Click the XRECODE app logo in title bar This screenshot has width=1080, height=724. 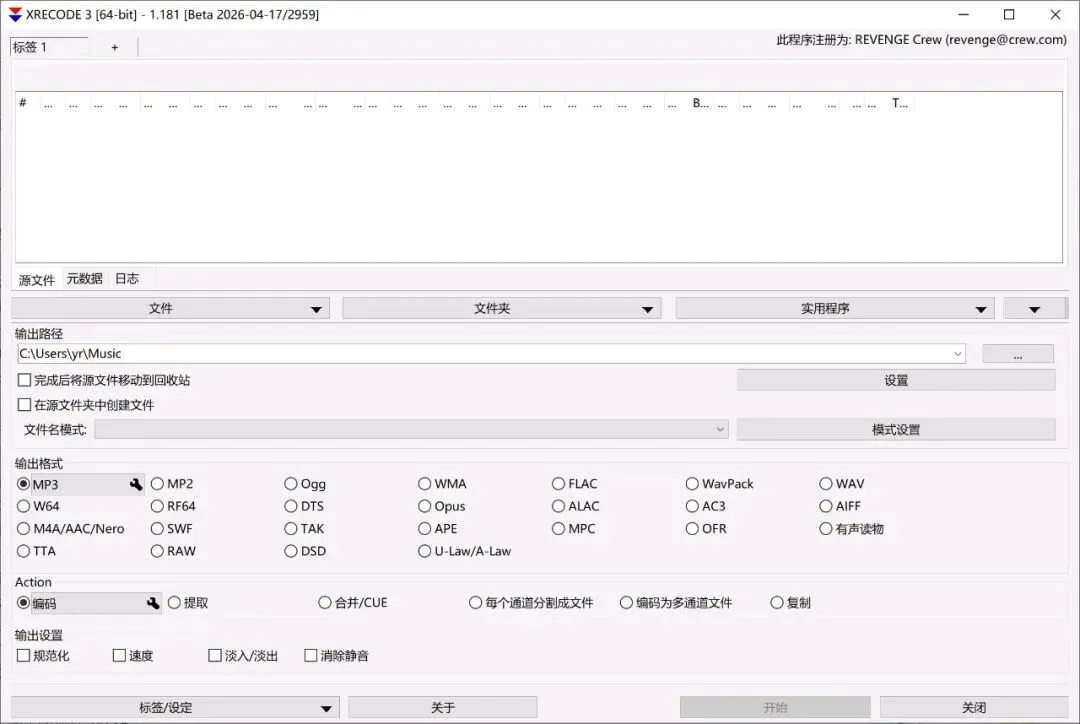(15, 14)
